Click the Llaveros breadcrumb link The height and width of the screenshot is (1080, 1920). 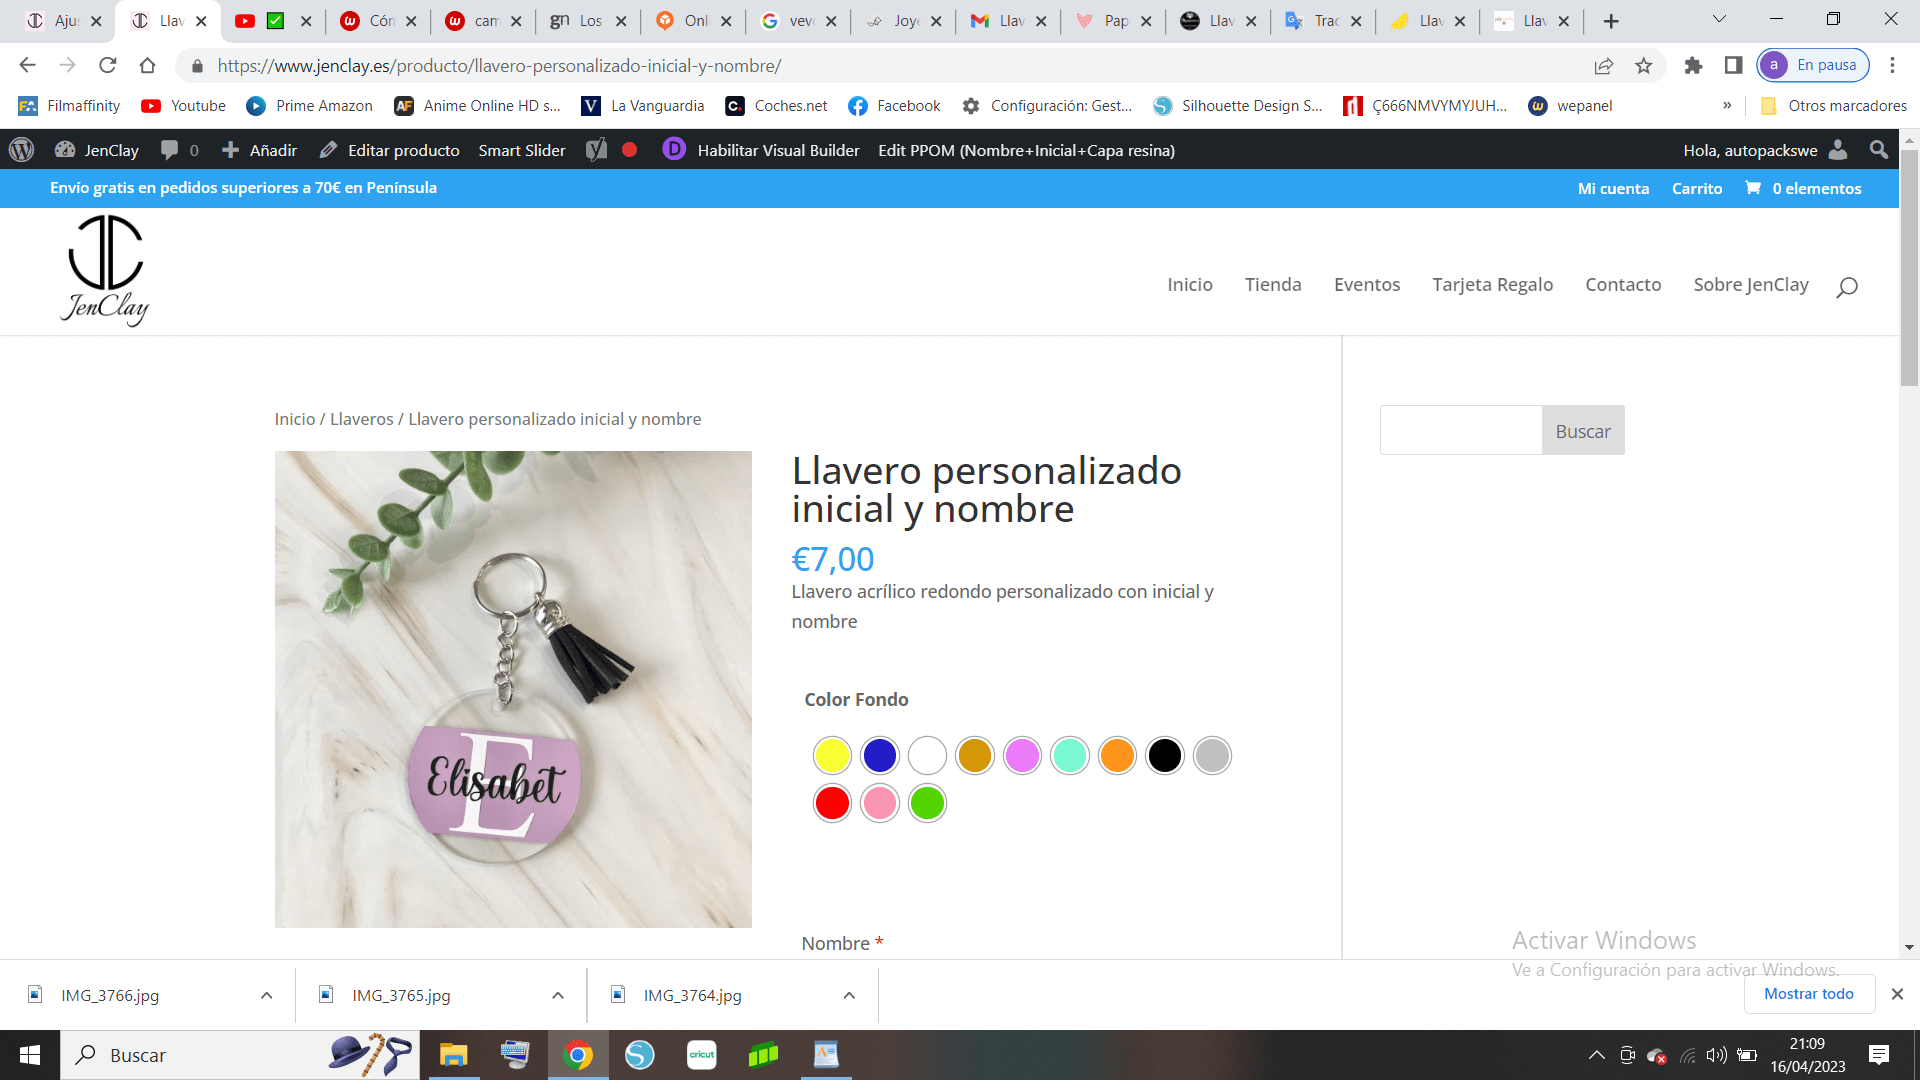(362, 419)
